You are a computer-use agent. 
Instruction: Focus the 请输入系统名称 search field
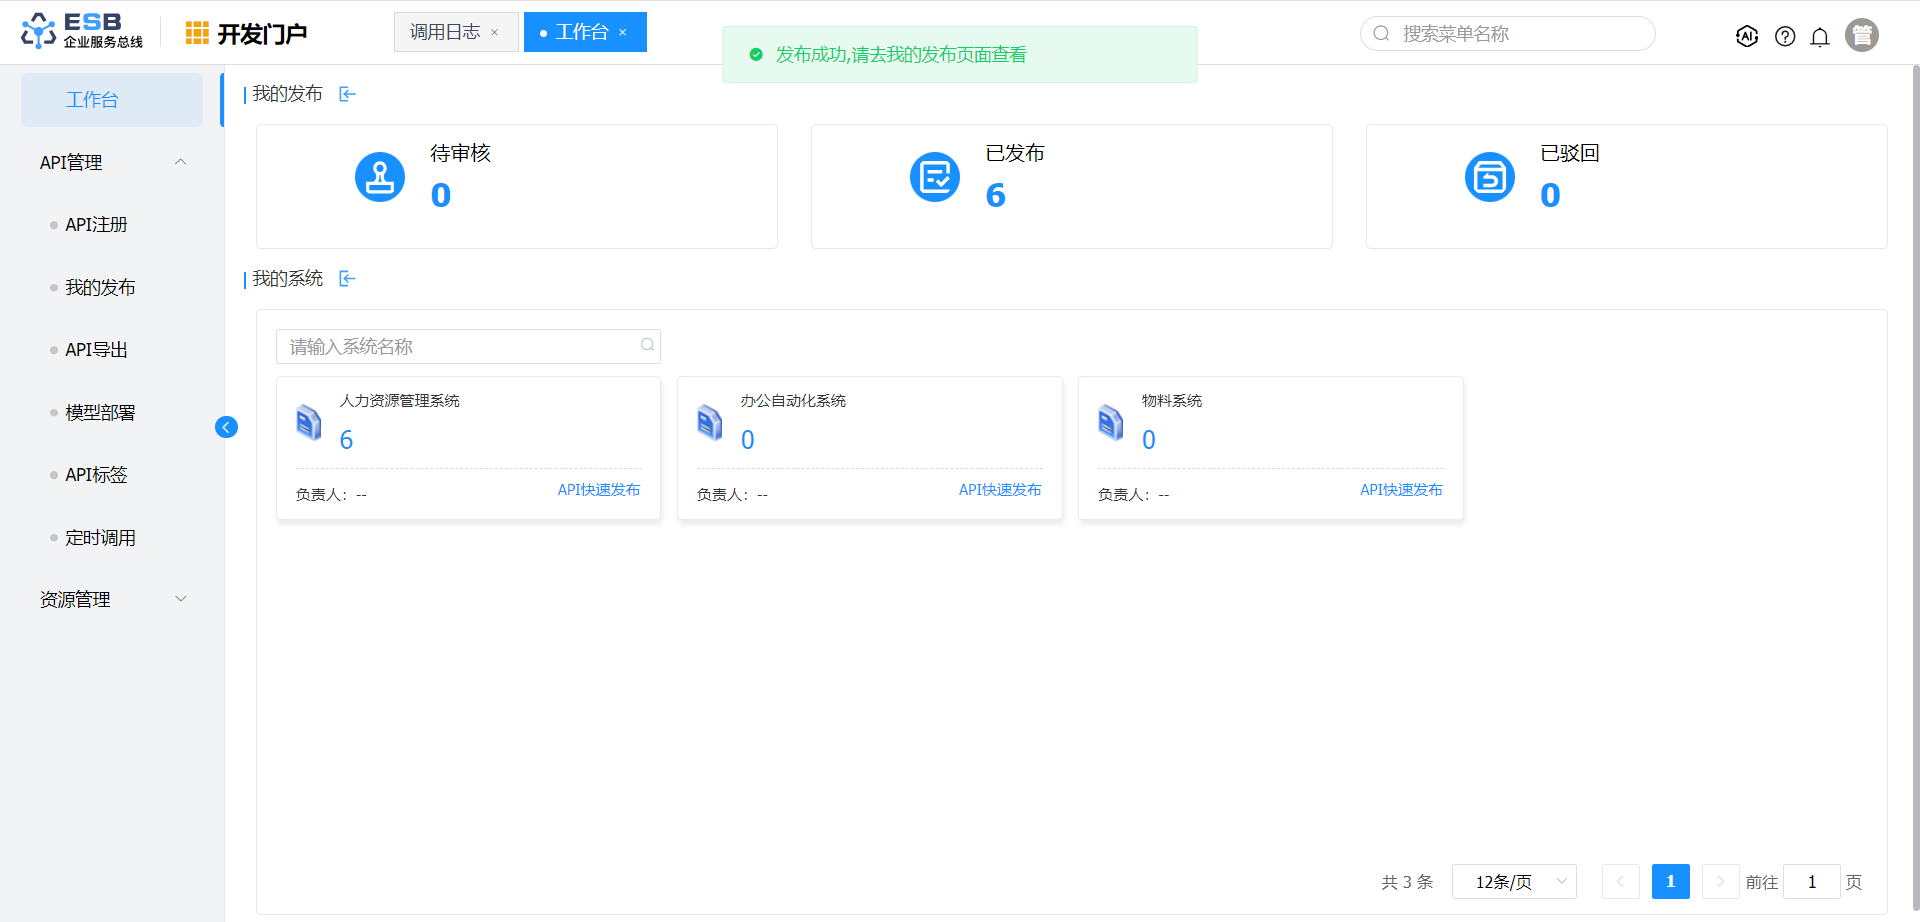[458, 347]
